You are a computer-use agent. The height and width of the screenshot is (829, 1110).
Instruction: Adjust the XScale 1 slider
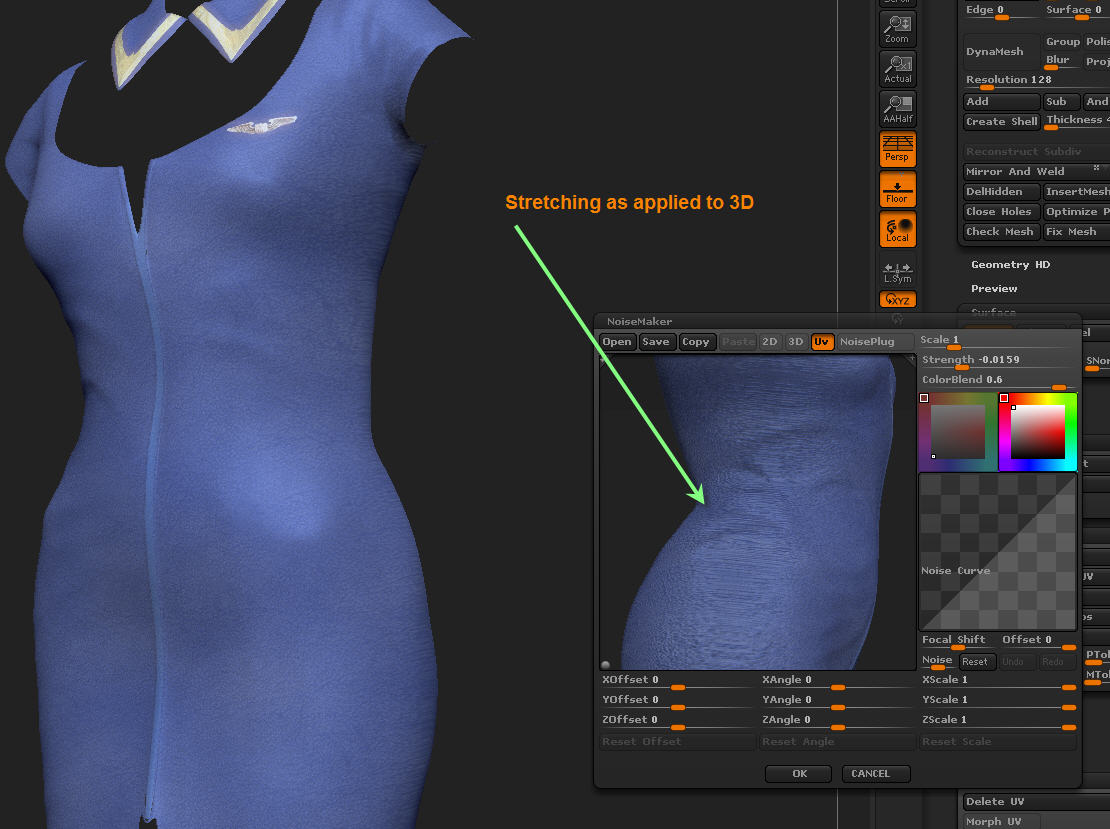coord(998,681)
